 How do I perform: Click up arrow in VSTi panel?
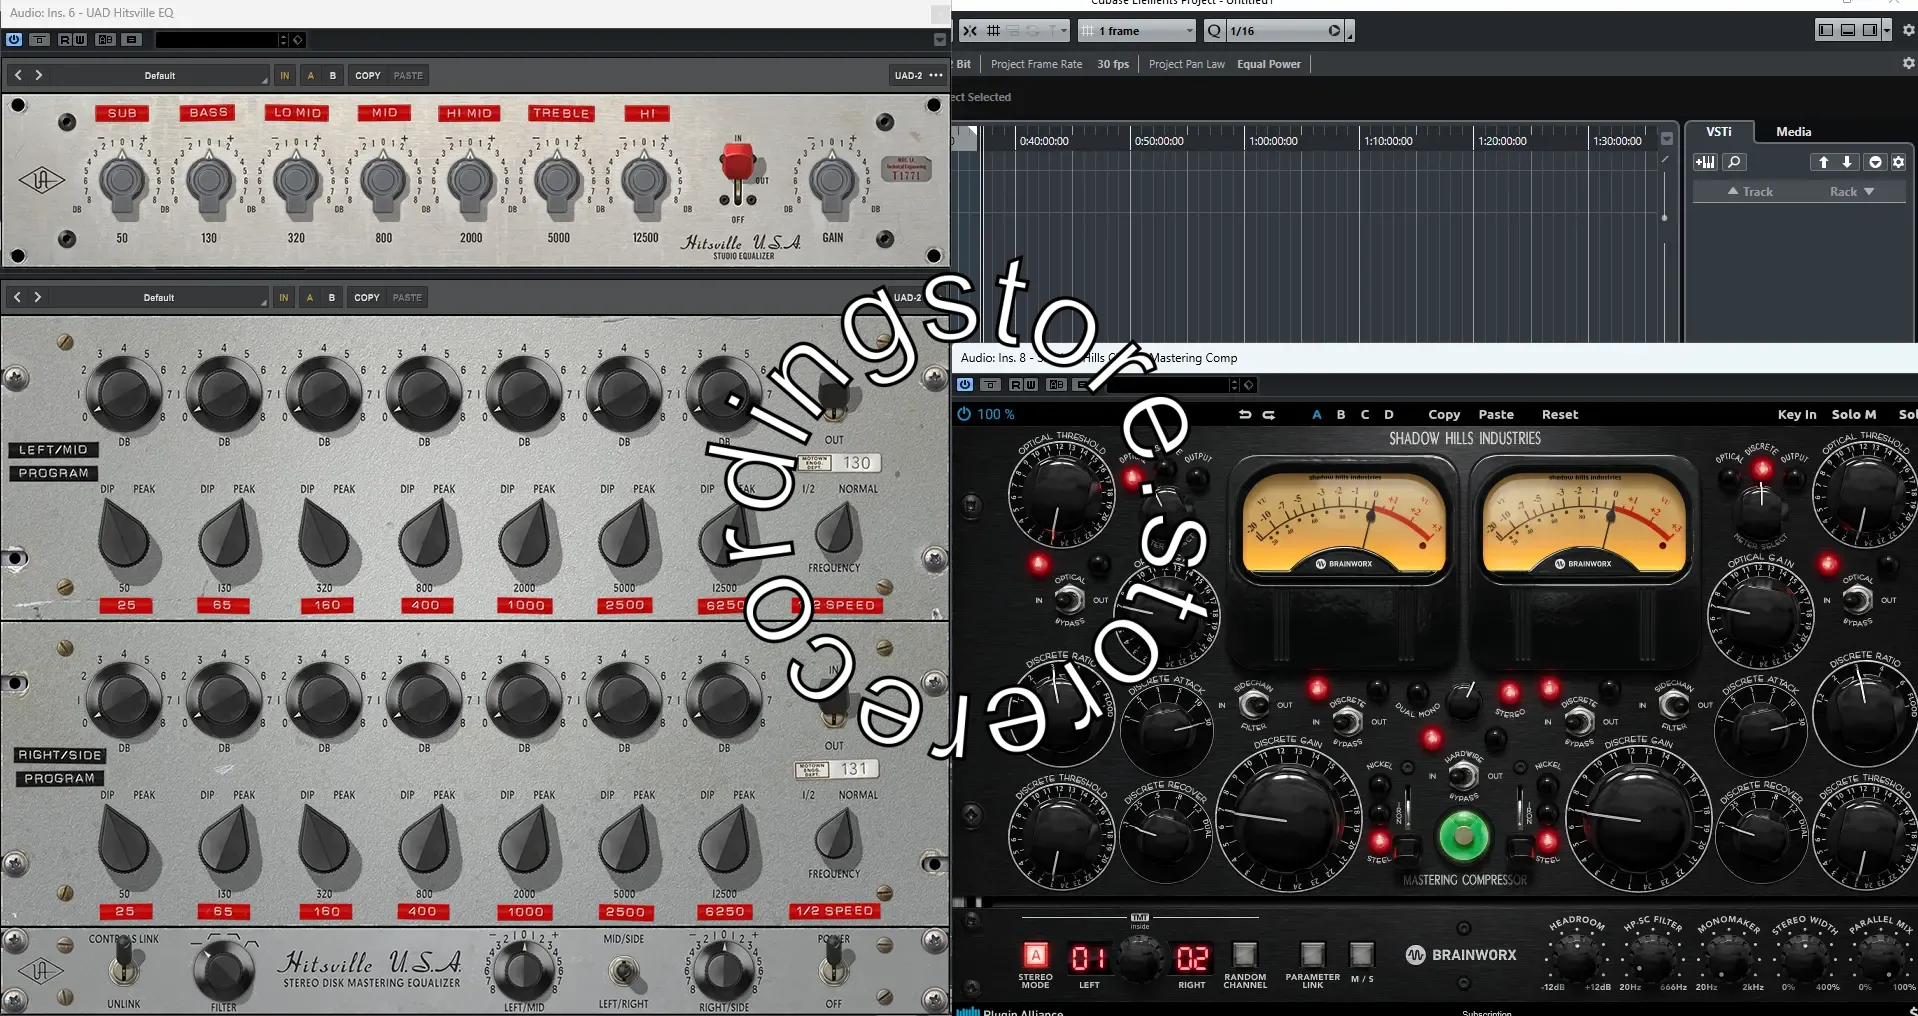pyautogui.click(x=1823, y=162)
